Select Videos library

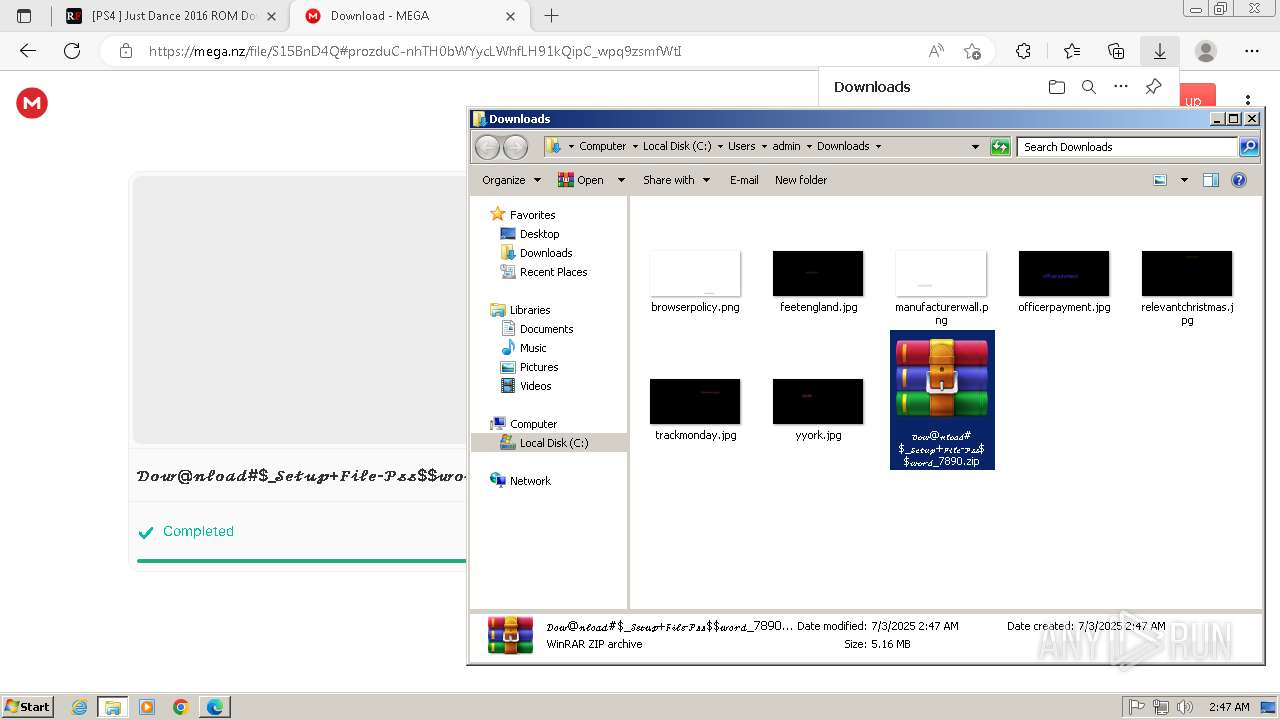pyautogui.click(x=535, y=386)
